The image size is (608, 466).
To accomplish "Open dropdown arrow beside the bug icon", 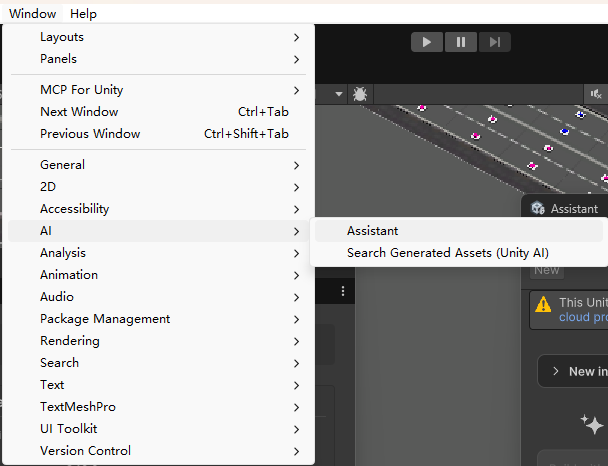I will point(339,94).
